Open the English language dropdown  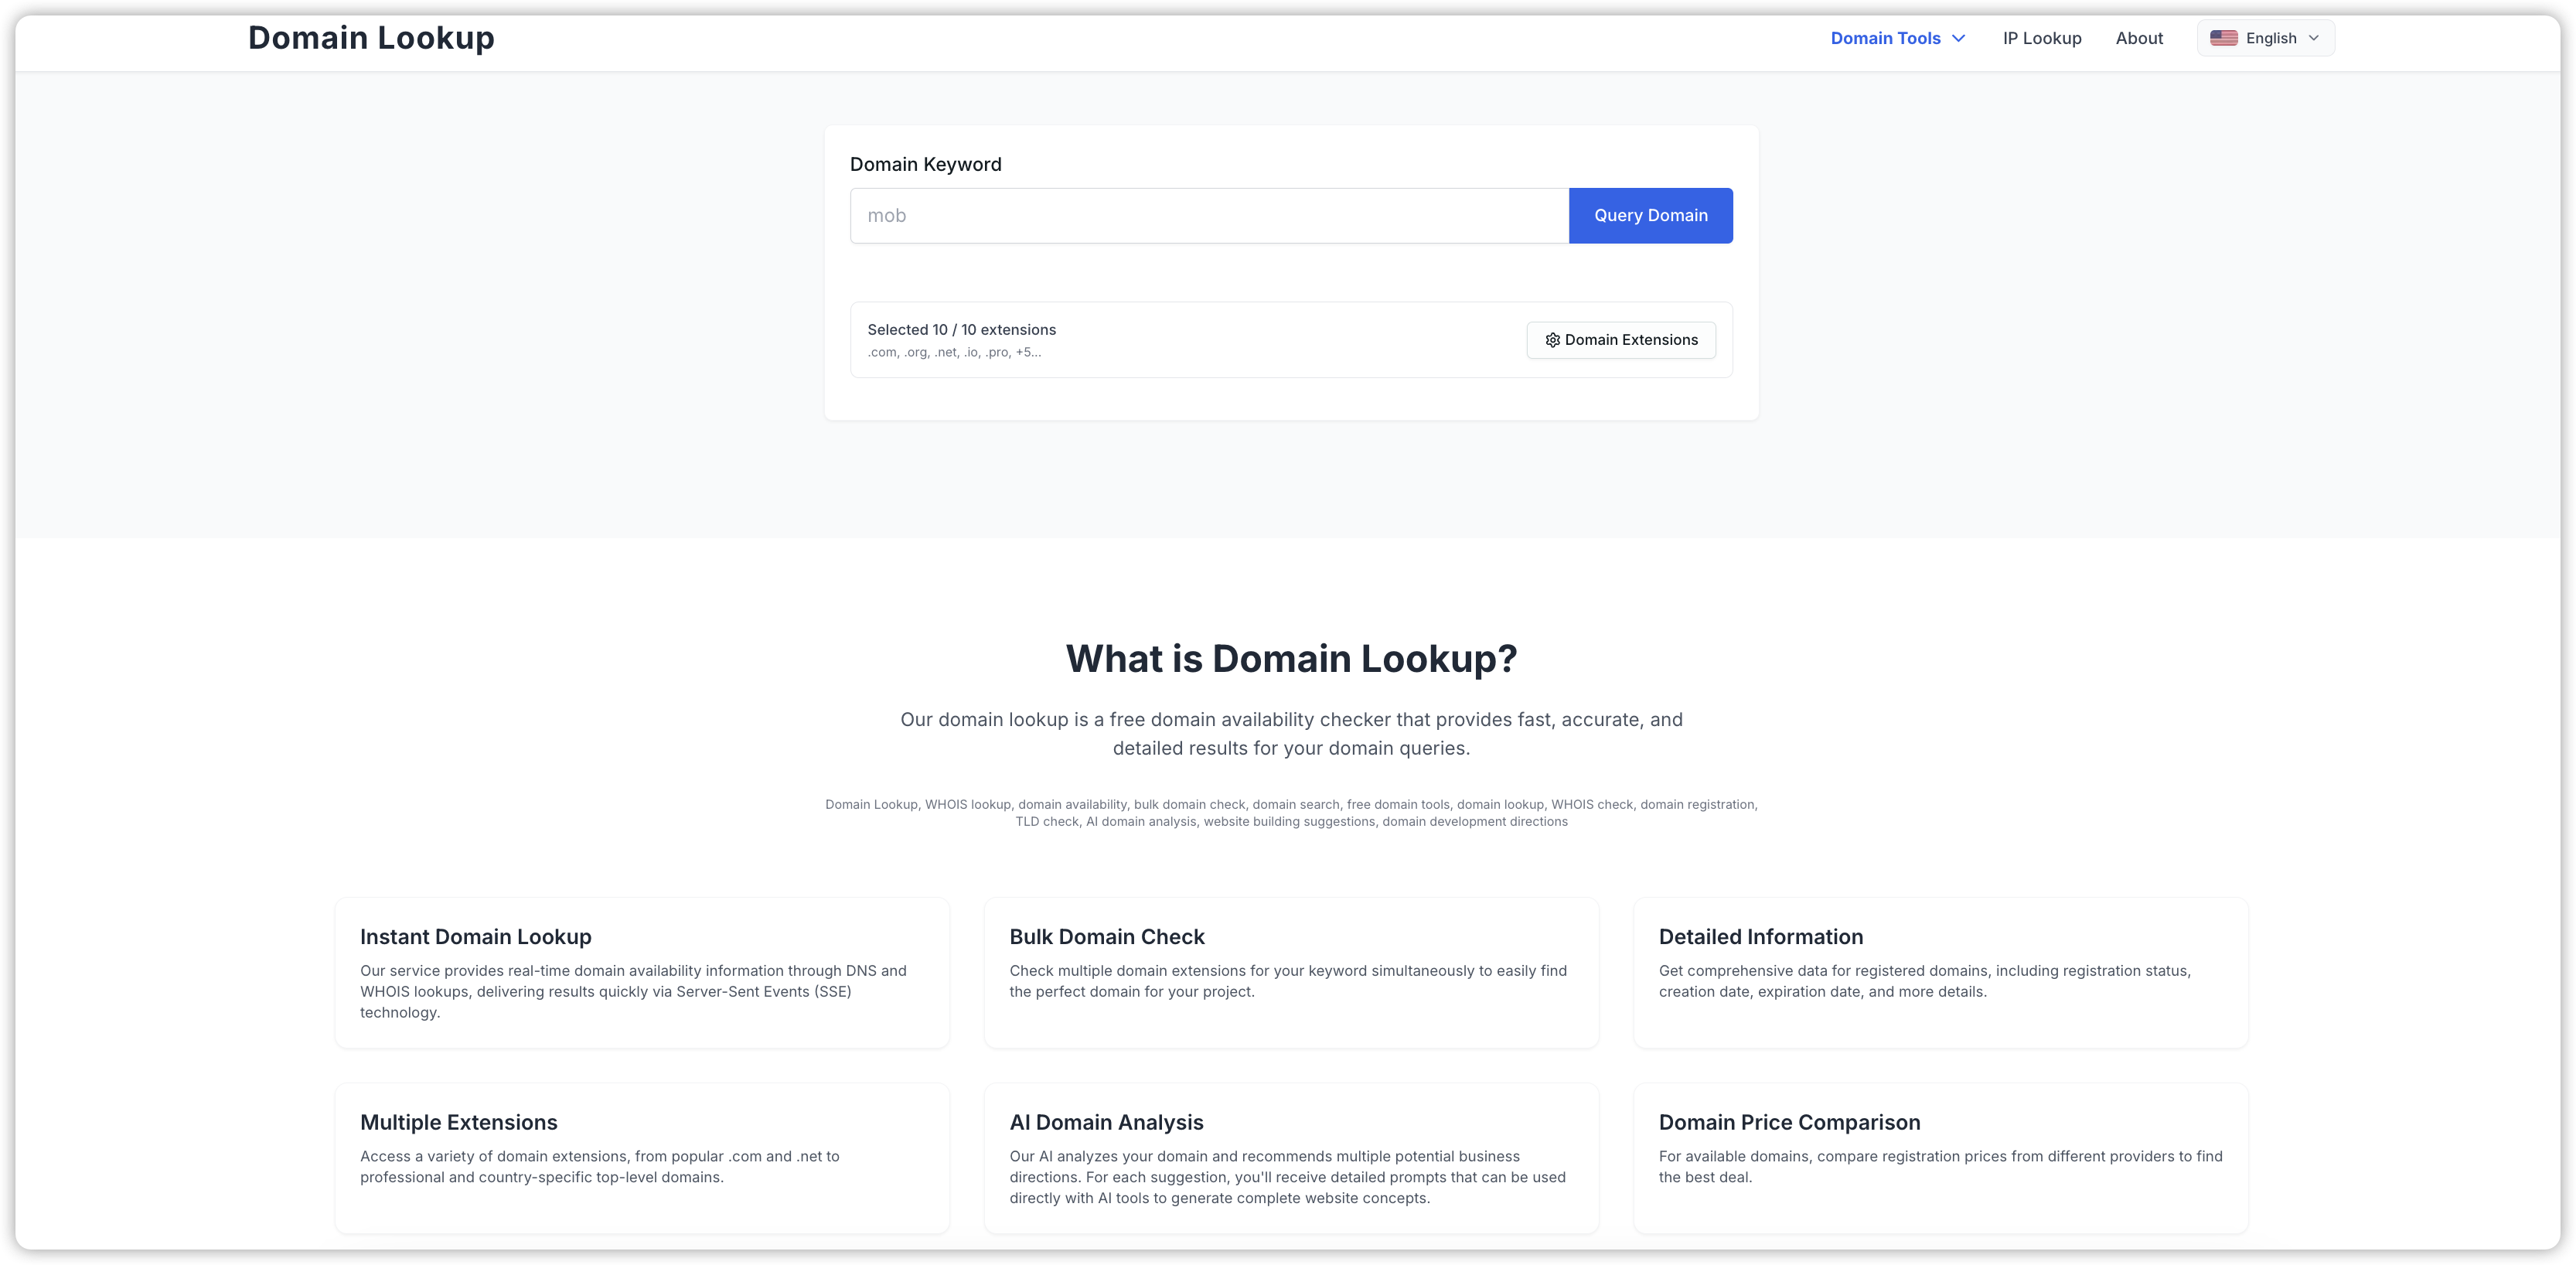pos(2264,37)
